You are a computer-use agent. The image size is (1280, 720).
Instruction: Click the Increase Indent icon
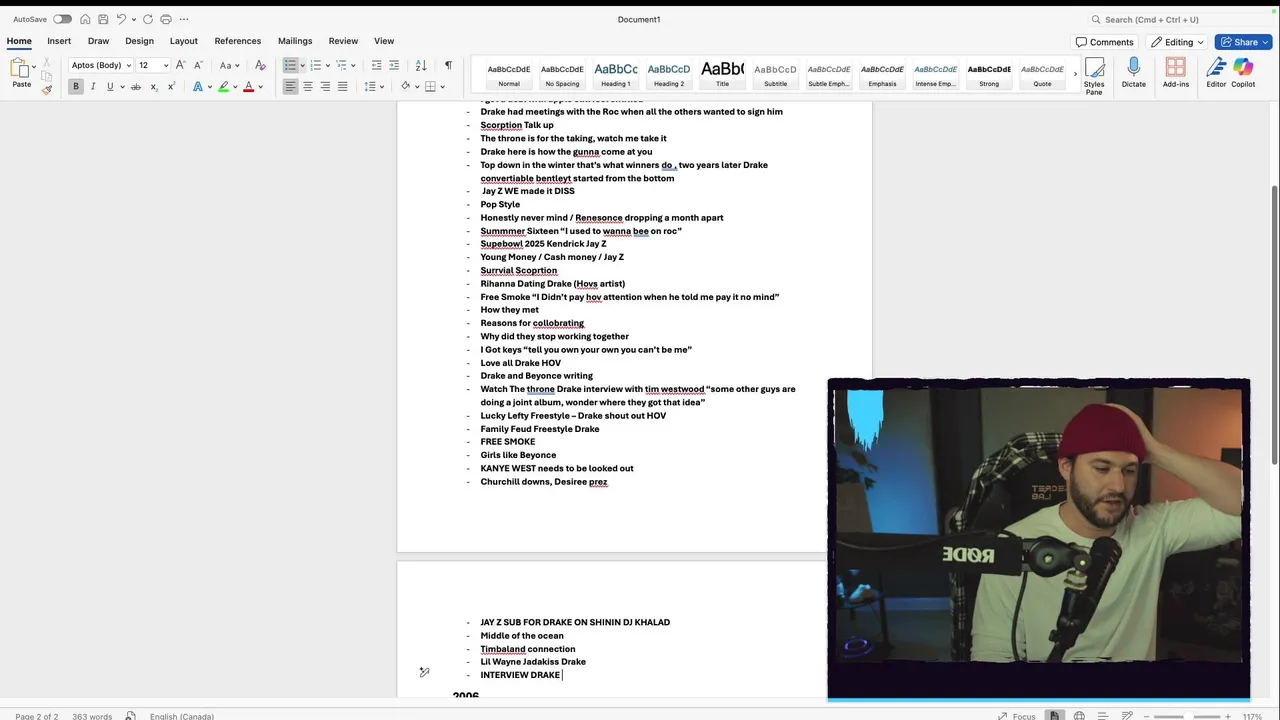pyautogui.click(x=394, y=65)
